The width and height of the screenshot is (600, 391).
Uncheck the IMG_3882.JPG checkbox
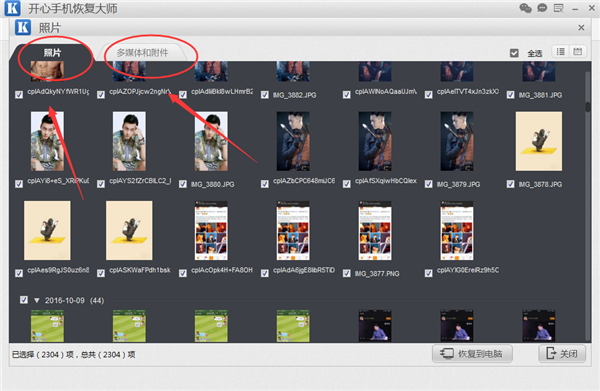coord(265,94)
